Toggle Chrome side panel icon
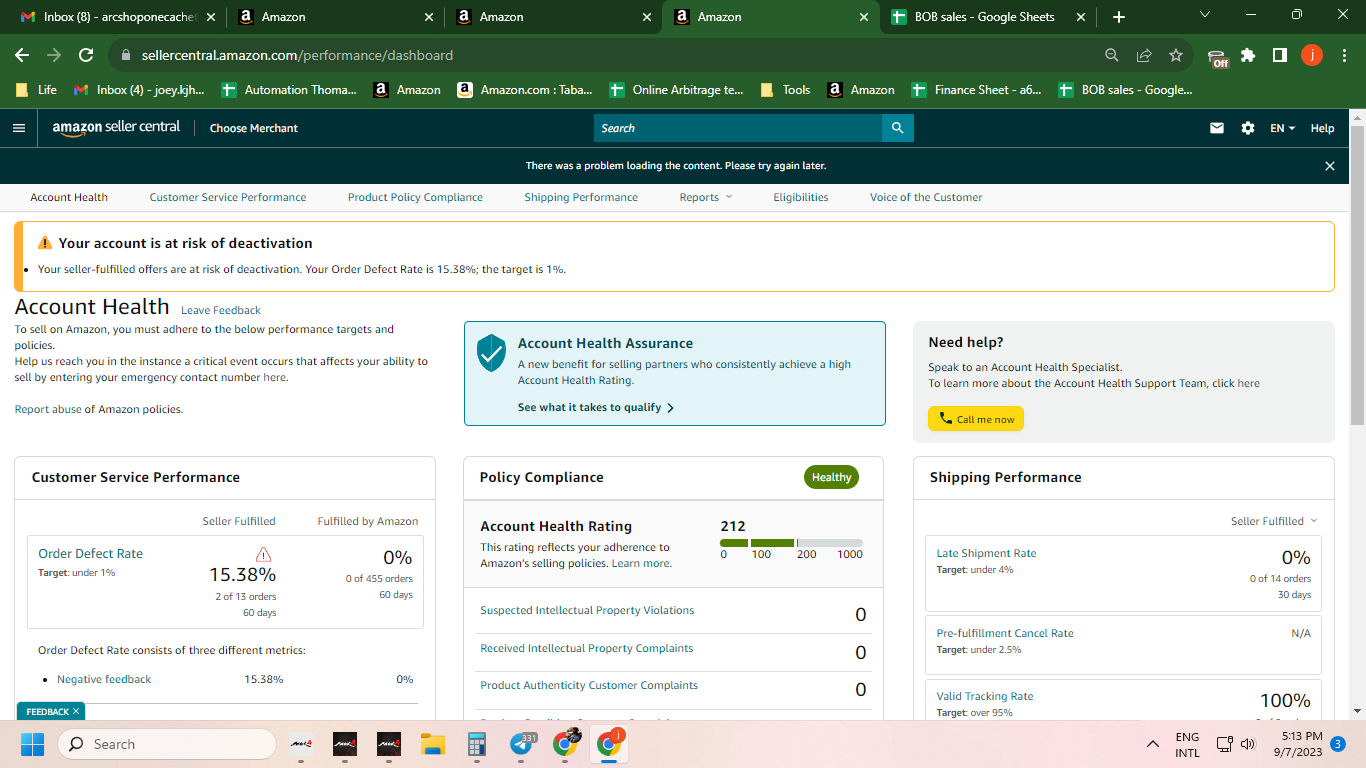The height and width of the screenshot is (768, 1366). [x=1280, y=55]
